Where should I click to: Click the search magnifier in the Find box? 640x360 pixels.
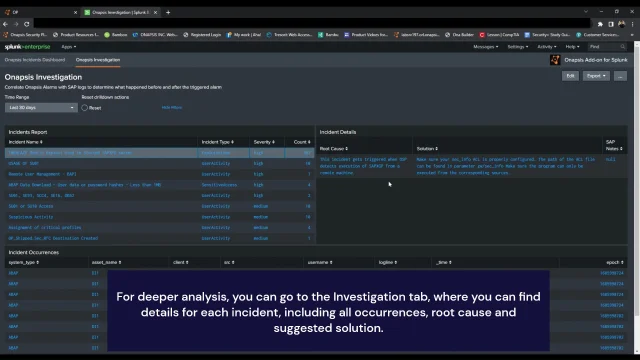pyautogui.click(x=623, y=47)
